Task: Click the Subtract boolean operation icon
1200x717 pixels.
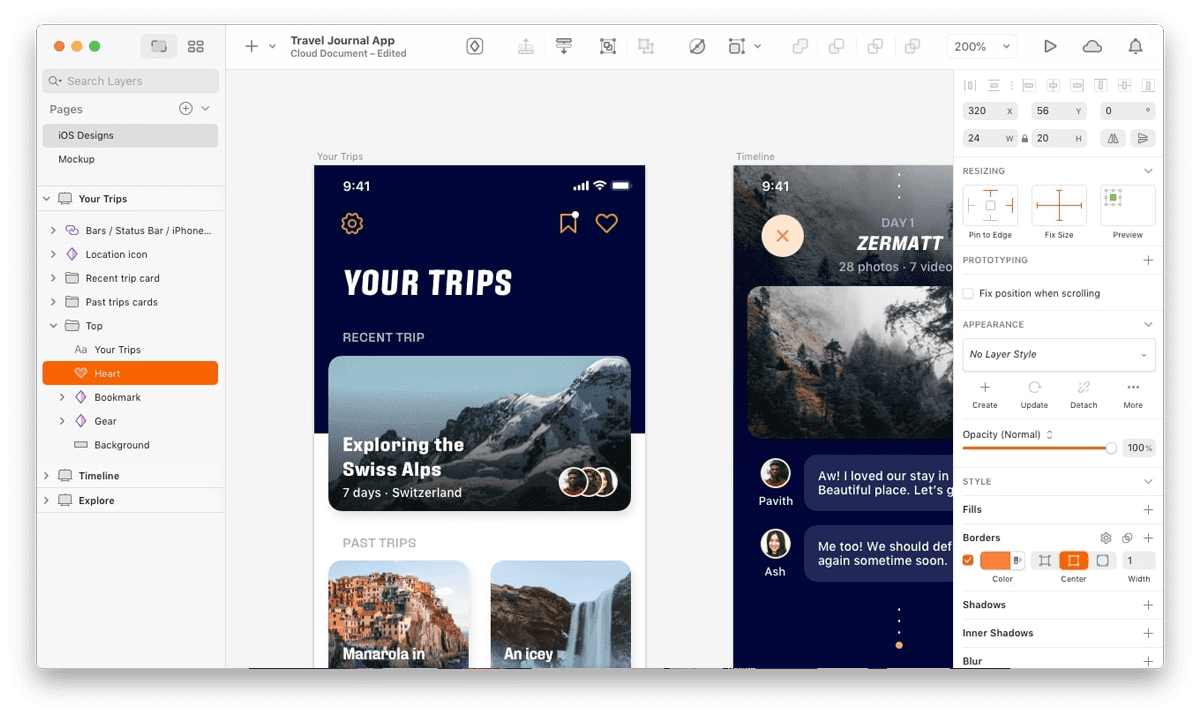Action: (x=837, y=46)
